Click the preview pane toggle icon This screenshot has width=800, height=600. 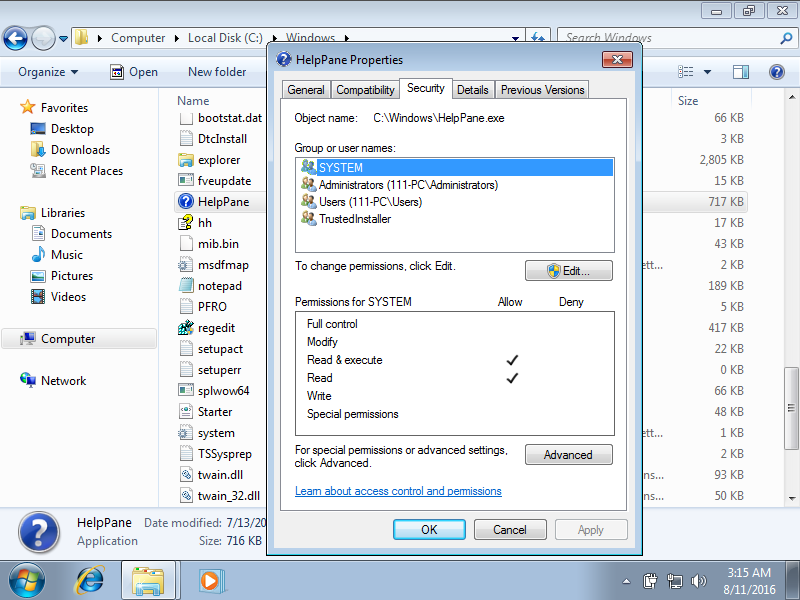[741, 72]
